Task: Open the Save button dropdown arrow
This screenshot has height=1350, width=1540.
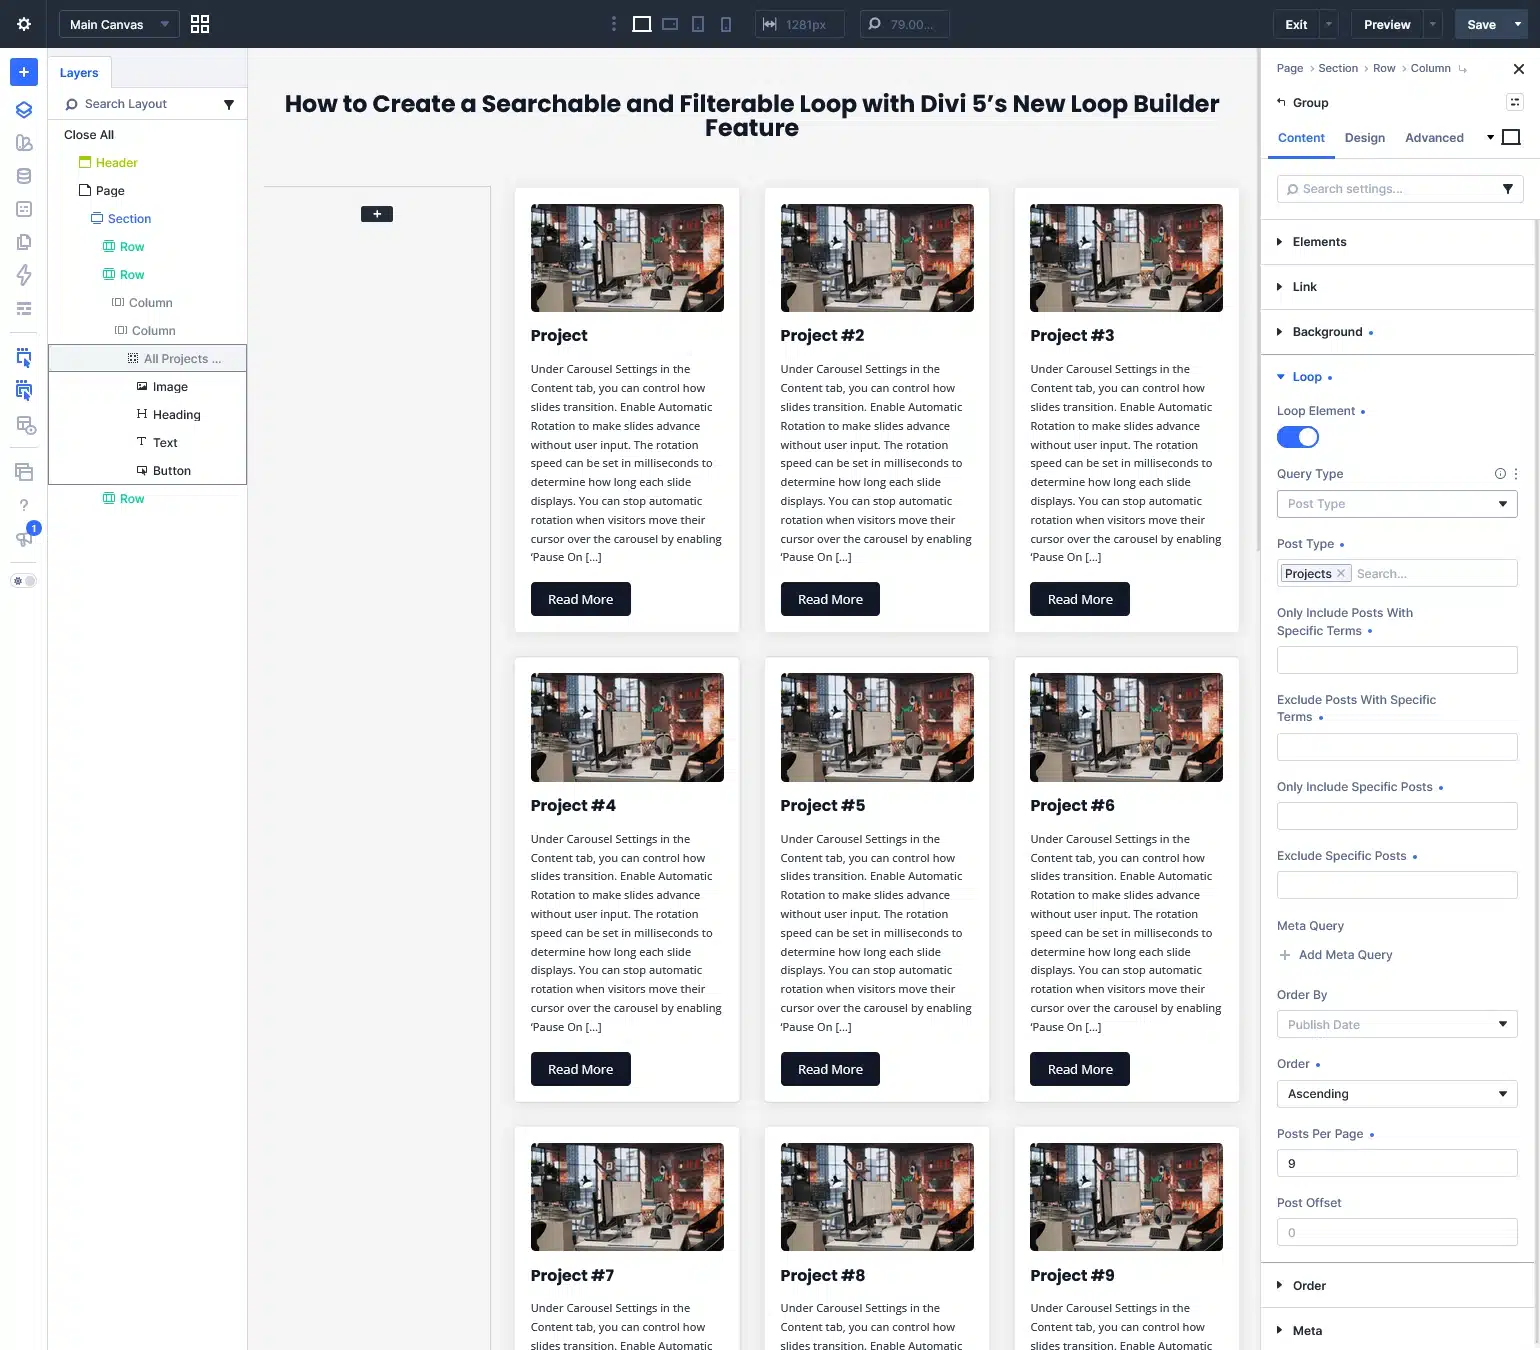Action: pos(1518,24)
